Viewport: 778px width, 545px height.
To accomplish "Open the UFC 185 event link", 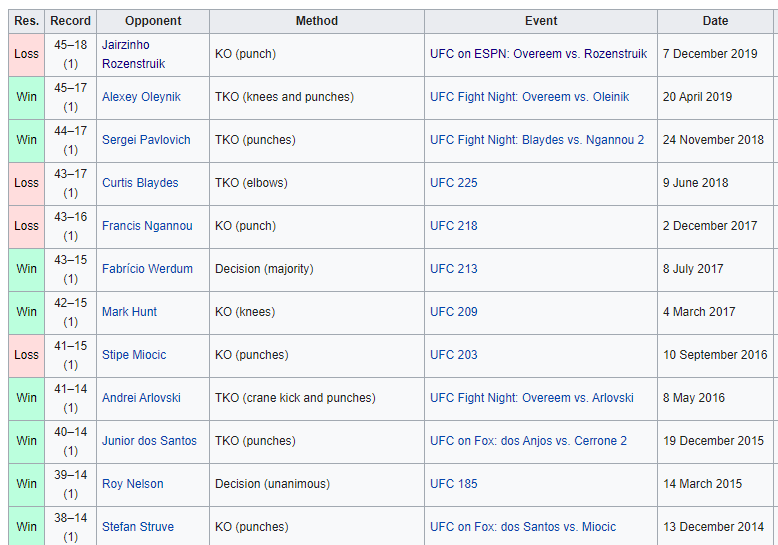I will point(454,484).
